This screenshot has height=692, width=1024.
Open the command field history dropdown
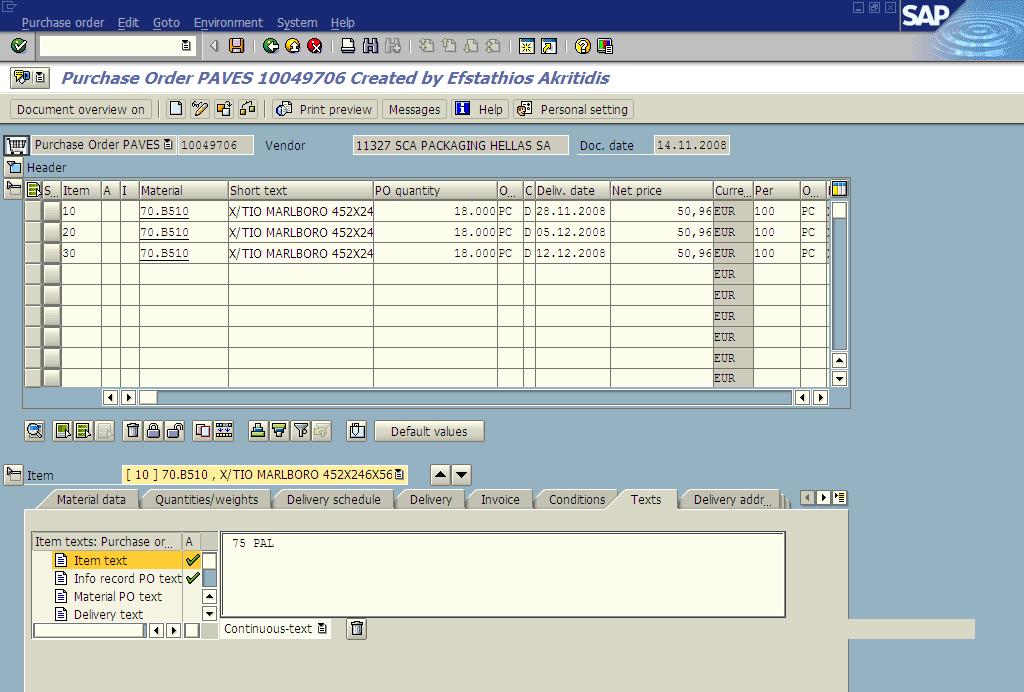pyautogui.click(x=185, y=46)
